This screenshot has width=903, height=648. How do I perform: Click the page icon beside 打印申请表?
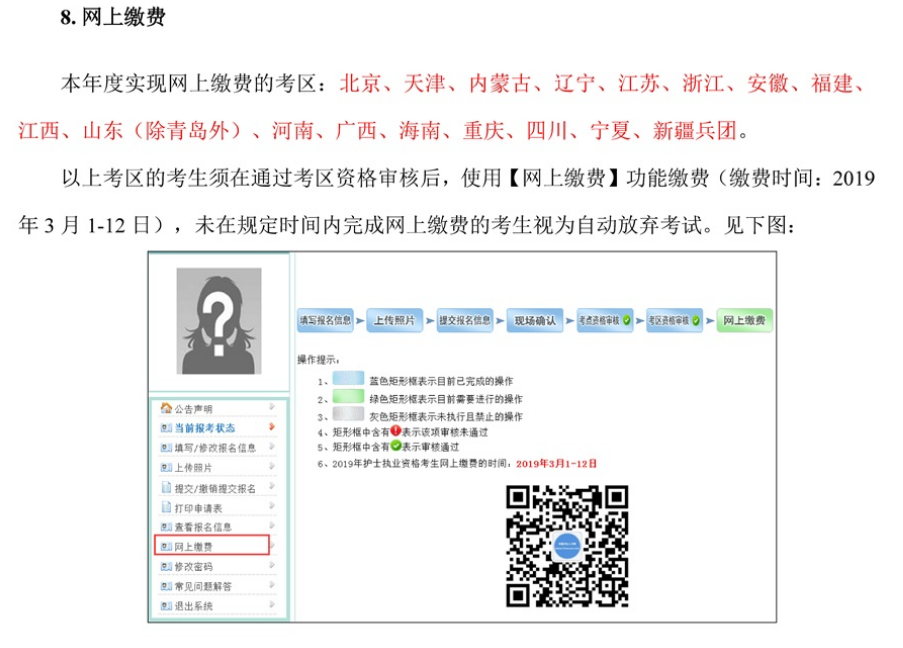click(167, 507)
